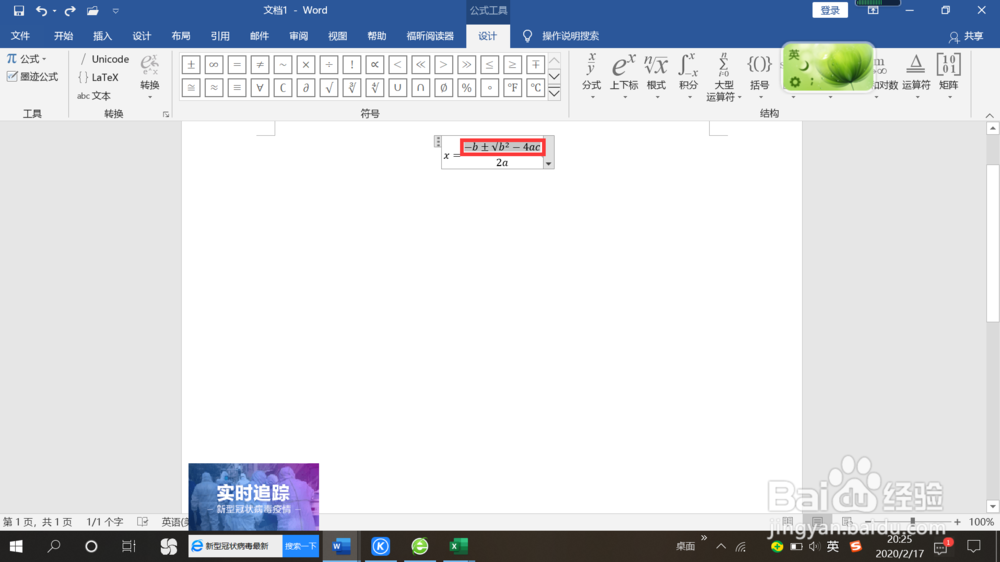Insert the minus-plus symbol
Image resolution: width=1000 pixels, height=562 pixels.
(535, 64)
